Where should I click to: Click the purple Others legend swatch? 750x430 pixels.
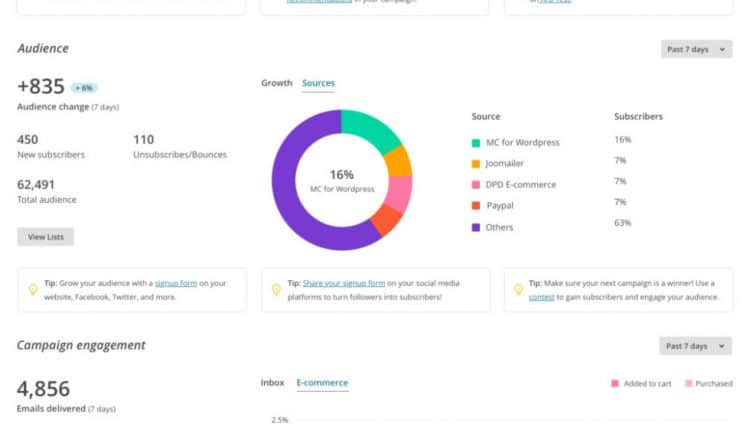[x=476, y=227]
